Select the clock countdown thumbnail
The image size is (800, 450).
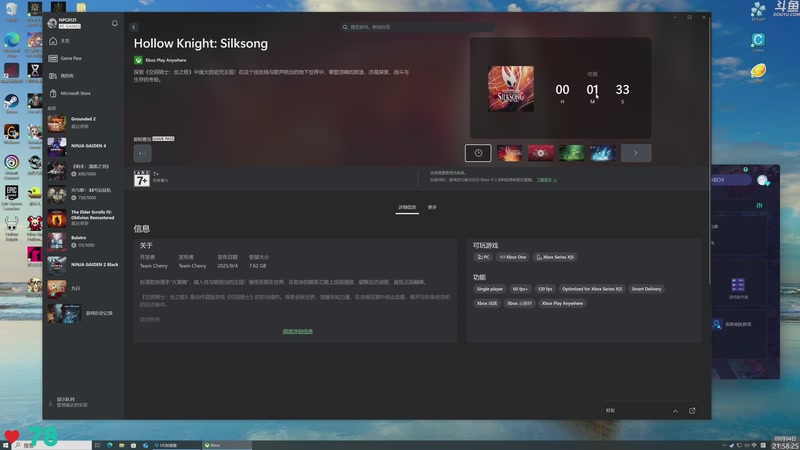coord(478,153)
